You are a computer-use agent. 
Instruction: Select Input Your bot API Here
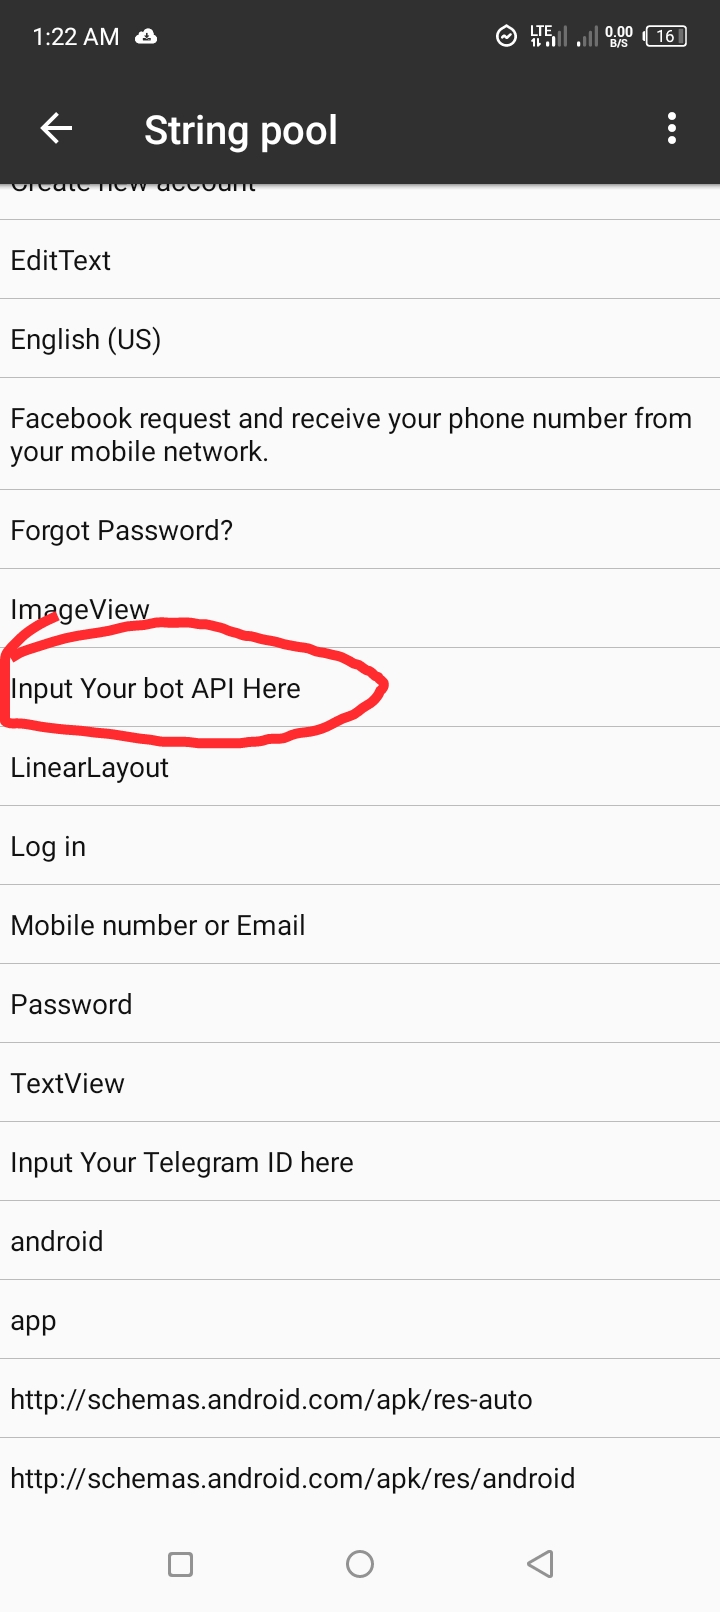click(360, 688)
